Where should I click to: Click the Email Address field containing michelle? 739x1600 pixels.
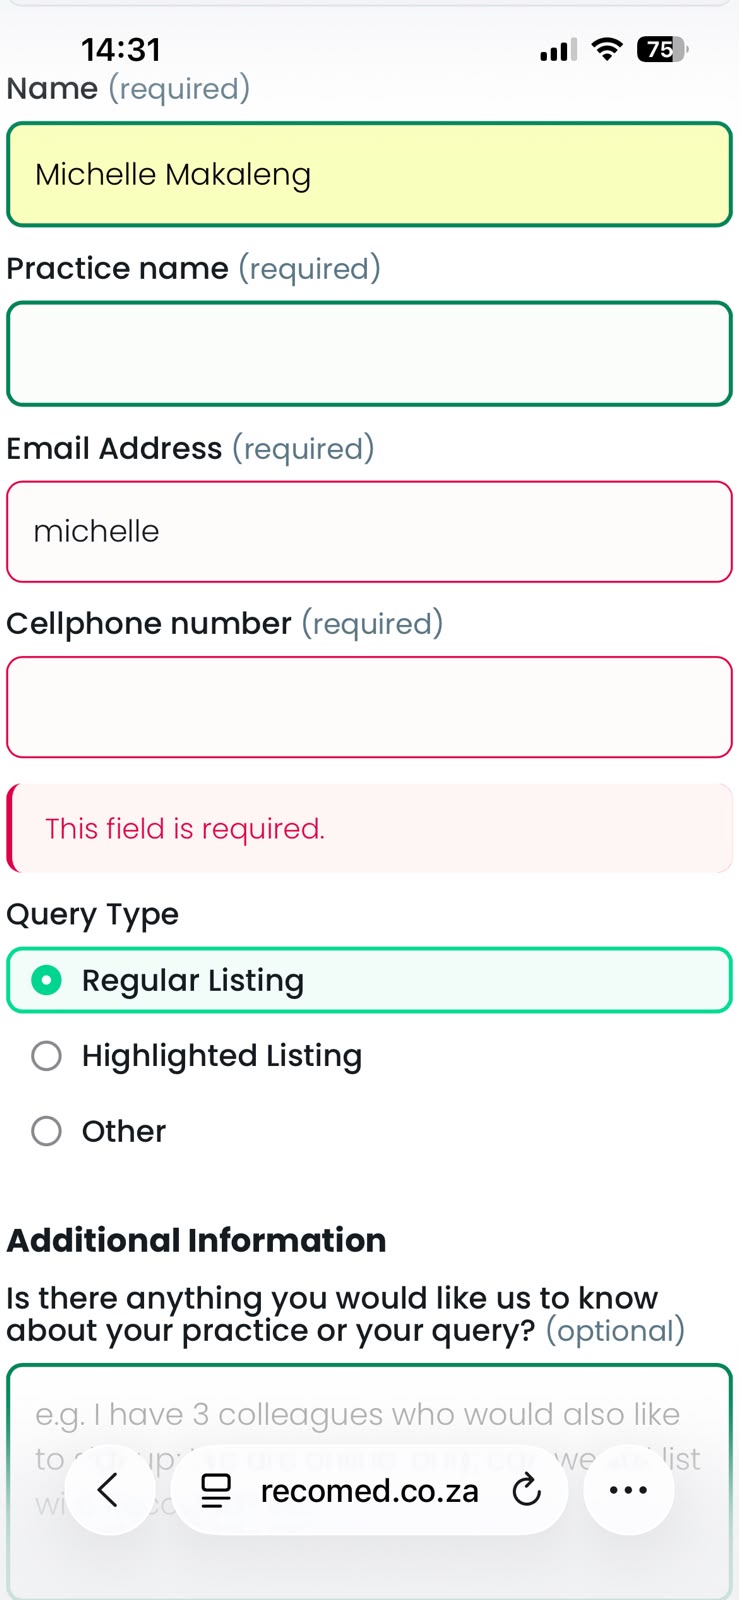(x=369, y=531)
